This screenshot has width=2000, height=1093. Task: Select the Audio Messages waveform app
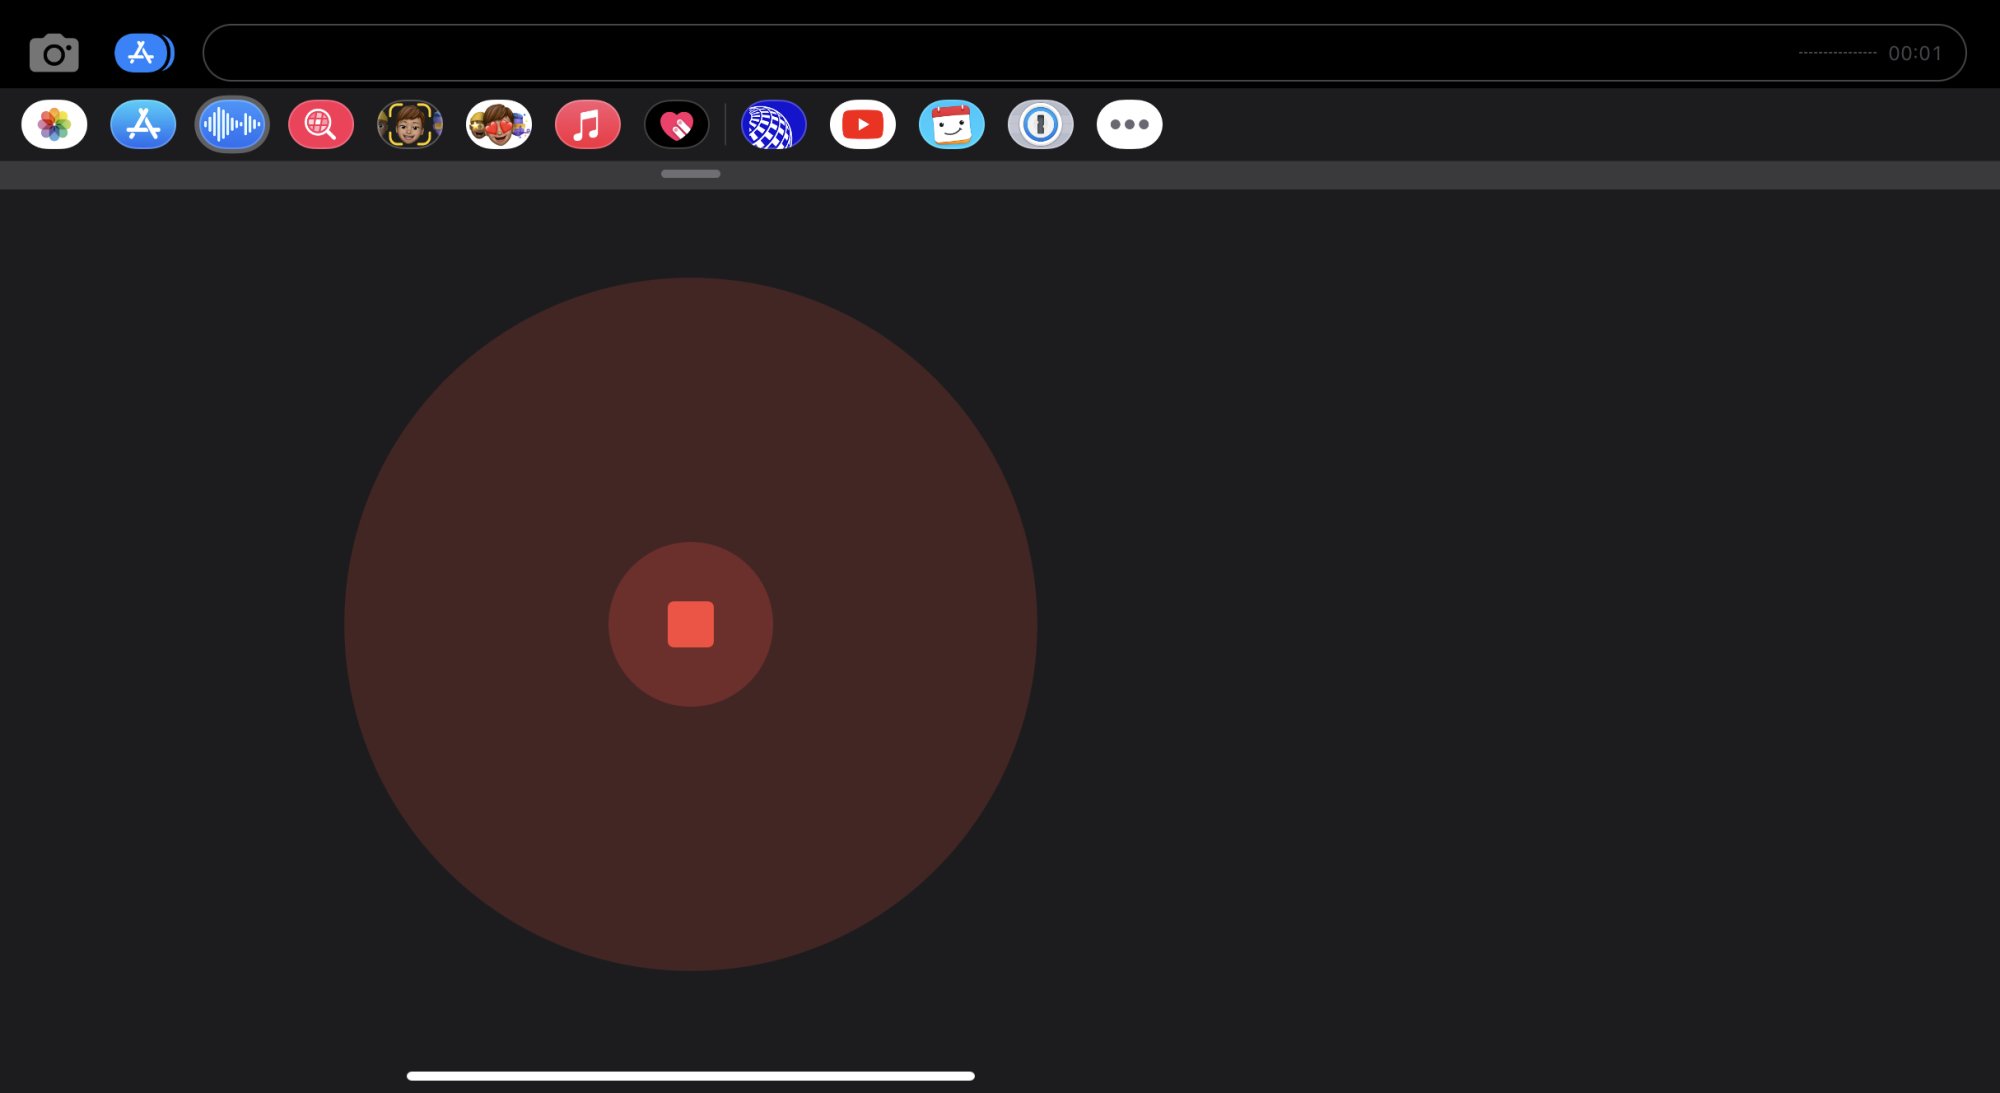click(232, 125)
